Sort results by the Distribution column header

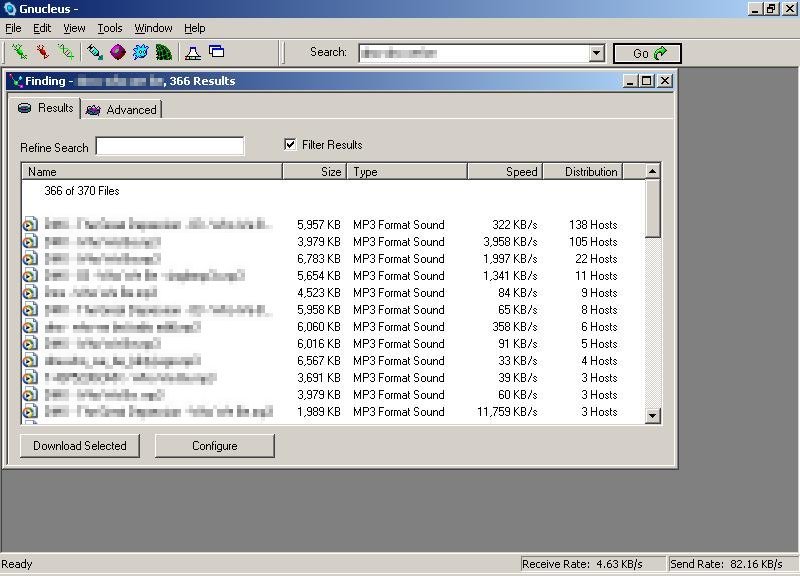click(583, 172)
